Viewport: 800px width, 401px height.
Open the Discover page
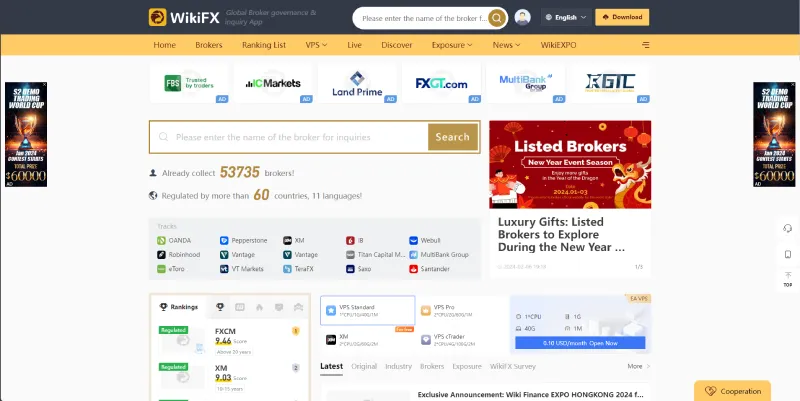click(396, 45)
